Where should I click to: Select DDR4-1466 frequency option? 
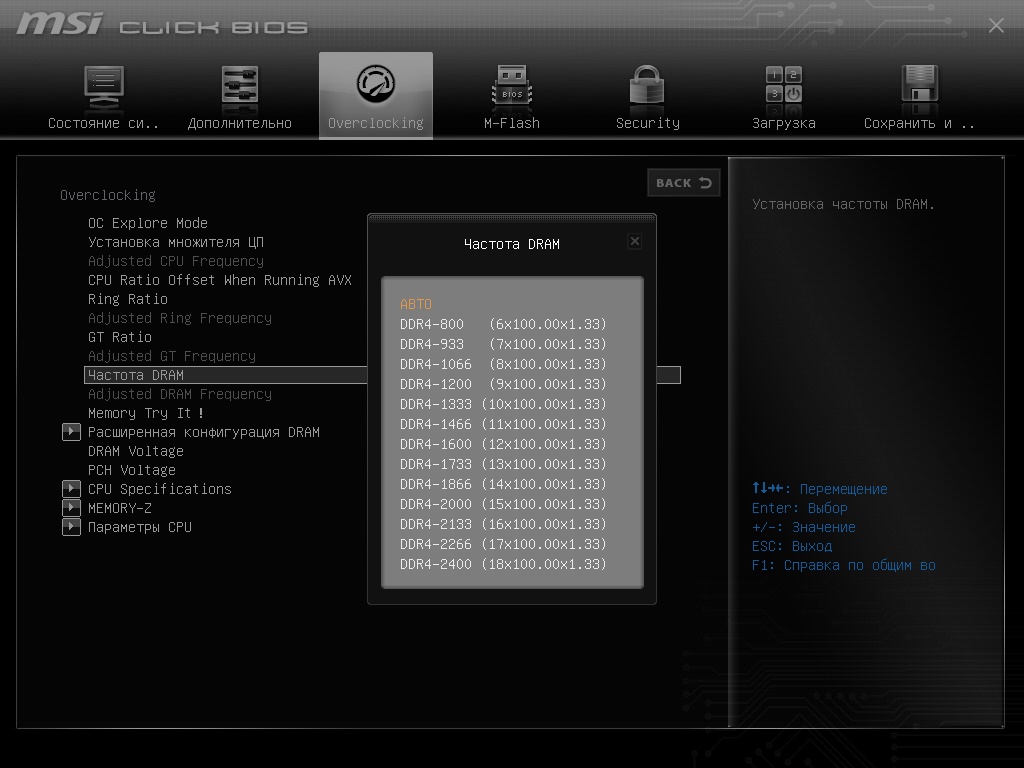click(x=504, y=424)
